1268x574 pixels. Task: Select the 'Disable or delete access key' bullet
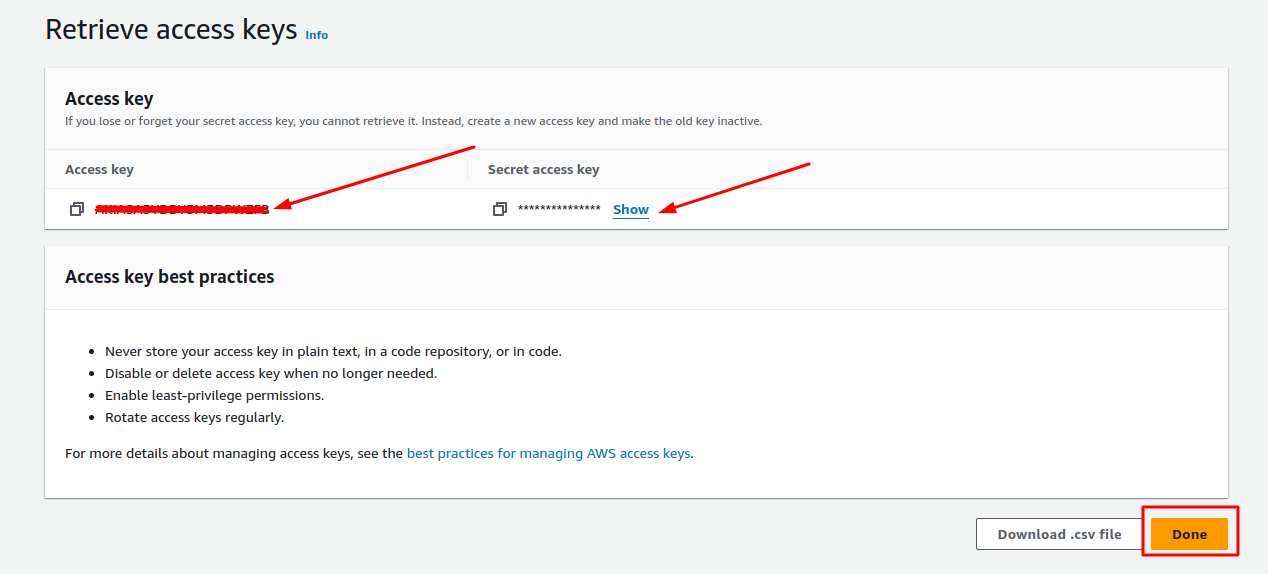pyautogui.click(x=271, y=373)
